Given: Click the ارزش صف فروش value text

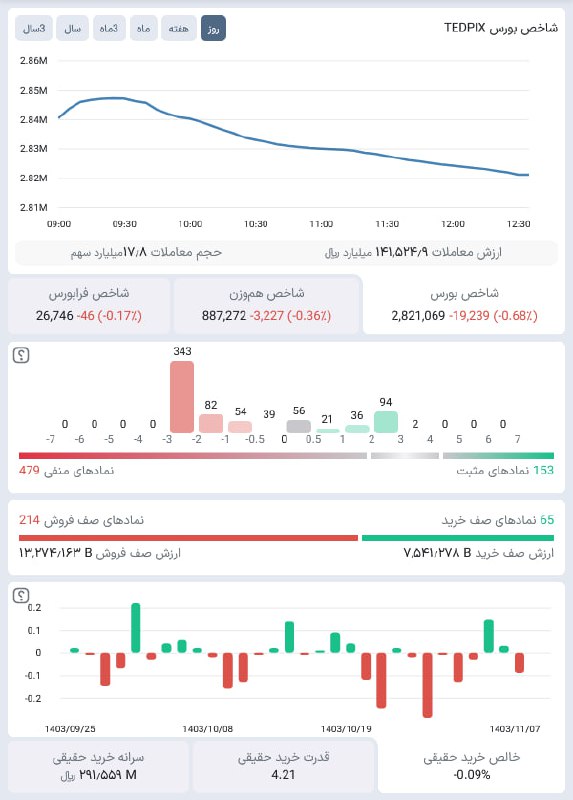Looking at the screenshot, I should click(x=100, y=553).
